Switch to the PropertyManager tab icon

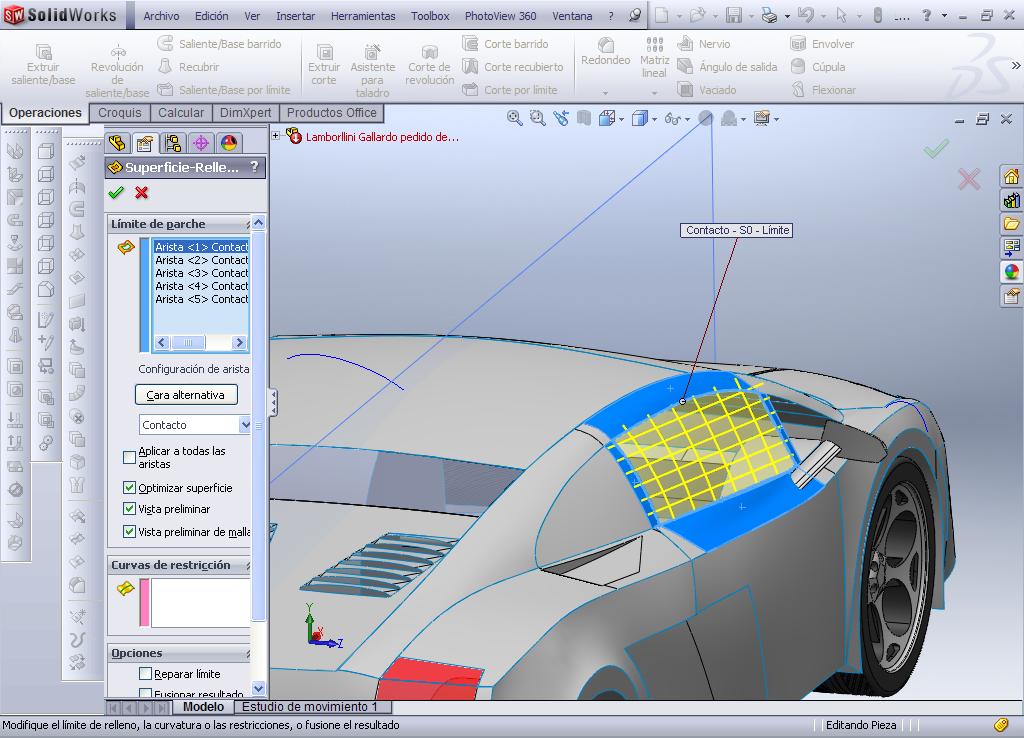(x=144, y=143)
